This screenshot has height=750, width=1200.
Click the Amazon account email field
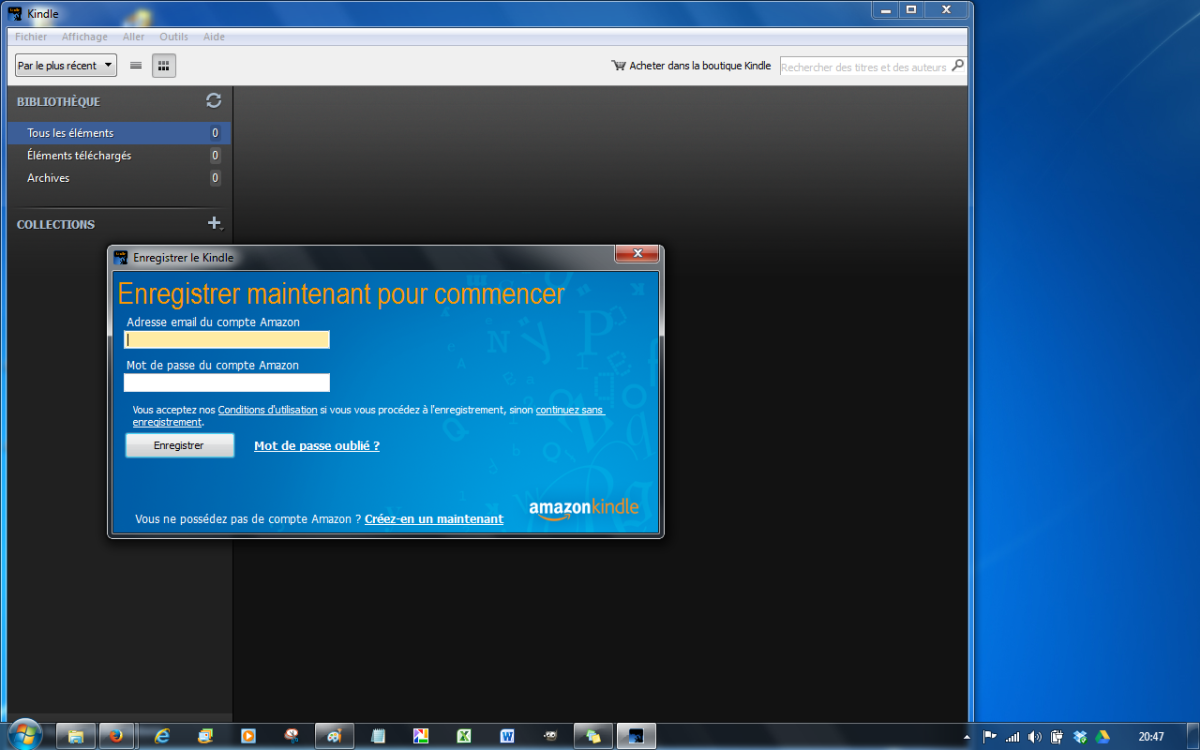click(227, 340)
